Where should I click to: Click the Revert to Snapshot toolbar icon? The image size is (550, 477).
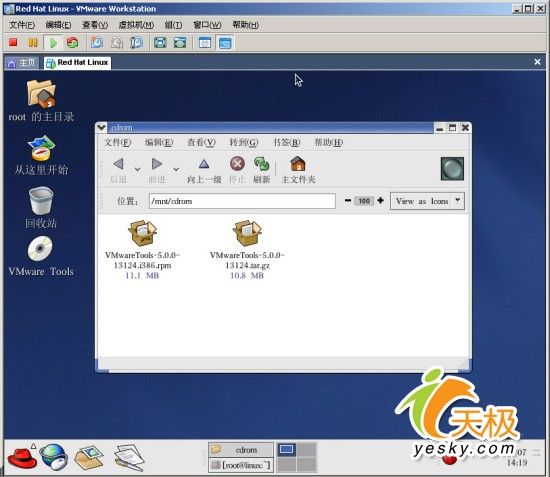(117, 43)
